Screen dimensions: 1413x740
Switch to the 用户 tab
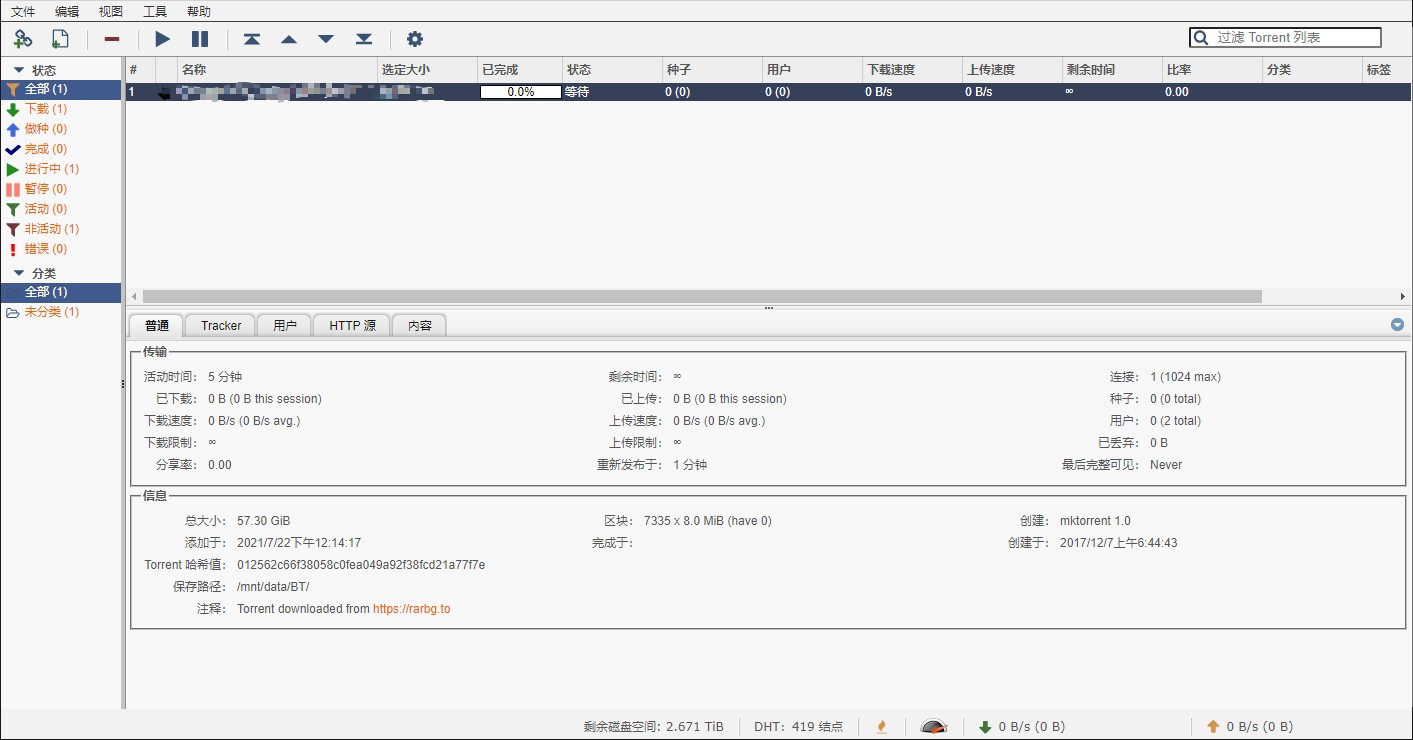click(x=285, y=325)
